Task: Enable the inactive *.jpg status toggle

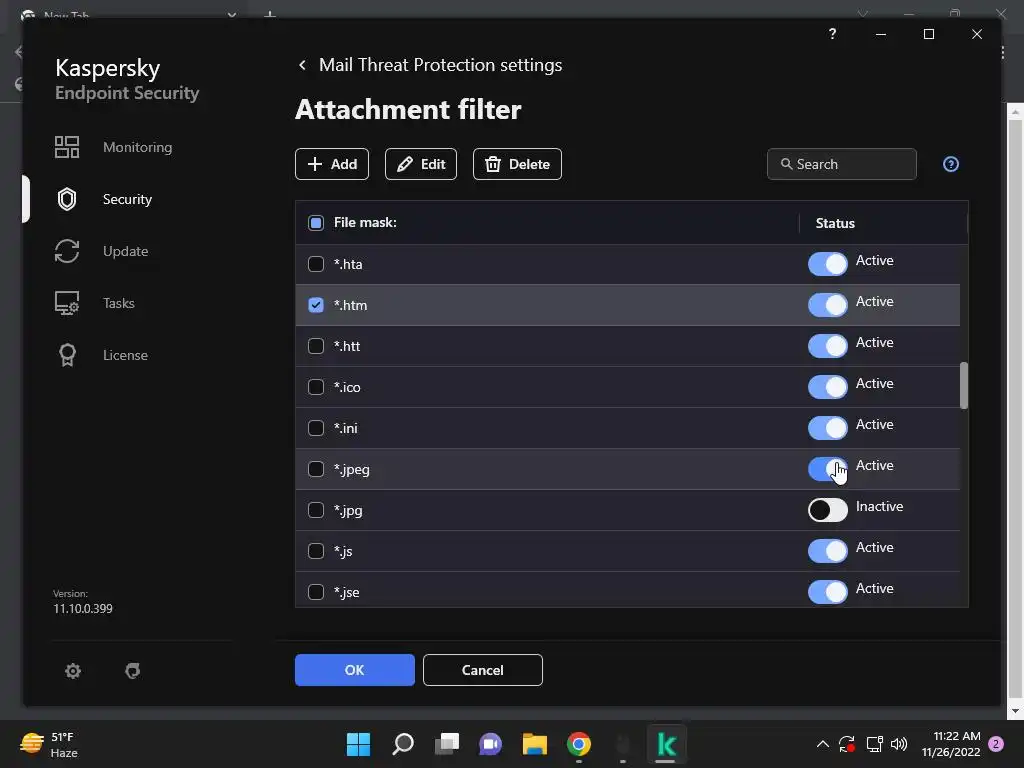Action: coord(827,510)
